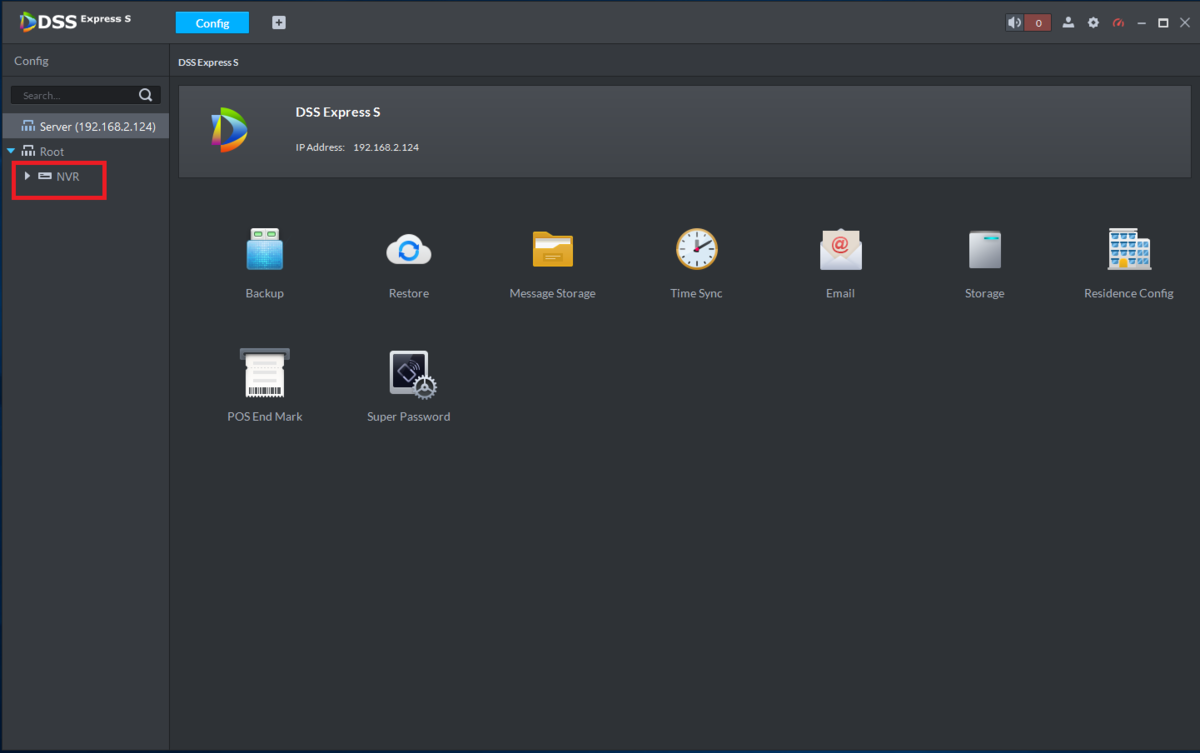Maximize the DSS Express window

point(1163,22)
